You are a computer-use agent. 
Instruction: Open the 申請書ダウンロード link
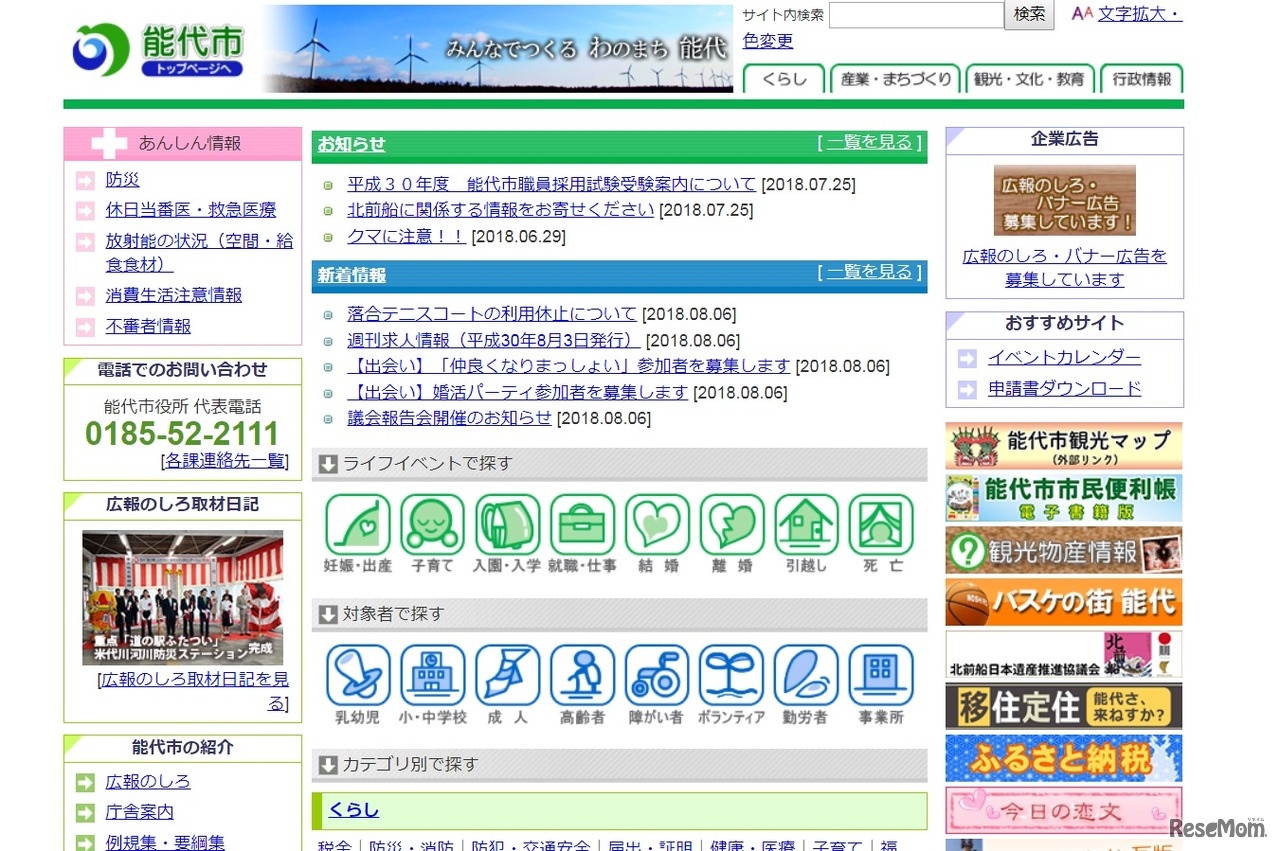[1064, 389]
